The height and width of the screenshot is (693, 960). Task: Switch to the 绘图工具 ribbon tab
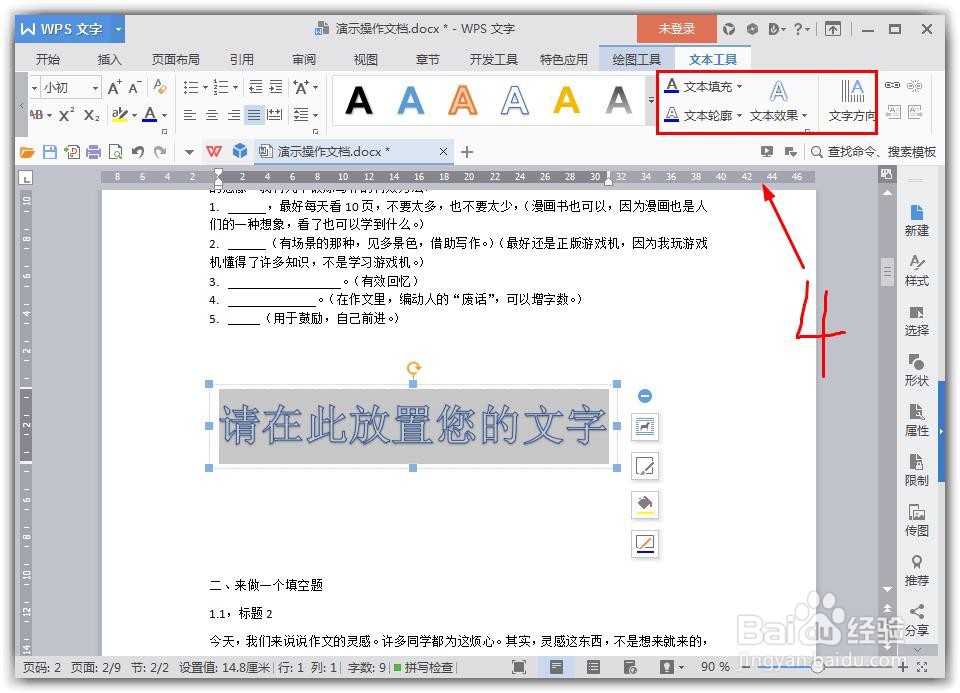(636, 59)
